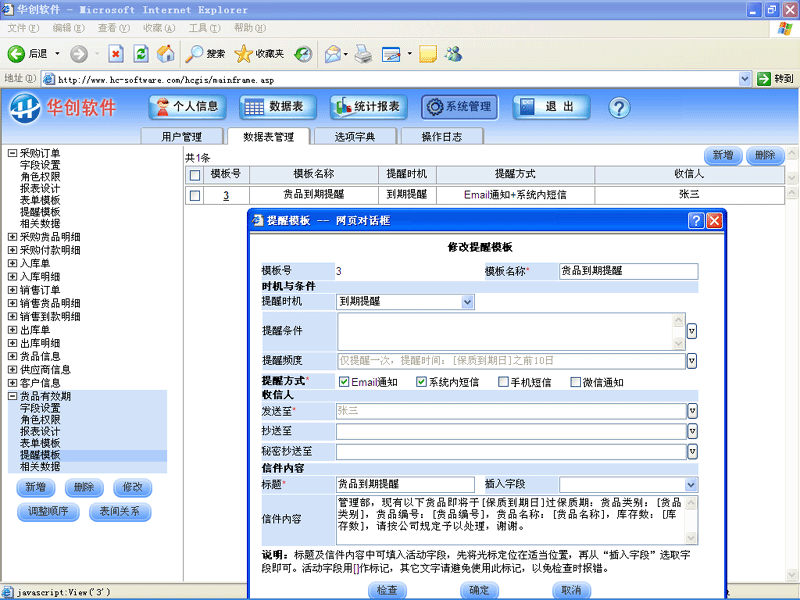This screenshot has height=600, width=800.
Task: Open 系统管理 system management icon button
Action: click(x=459, y=107)
